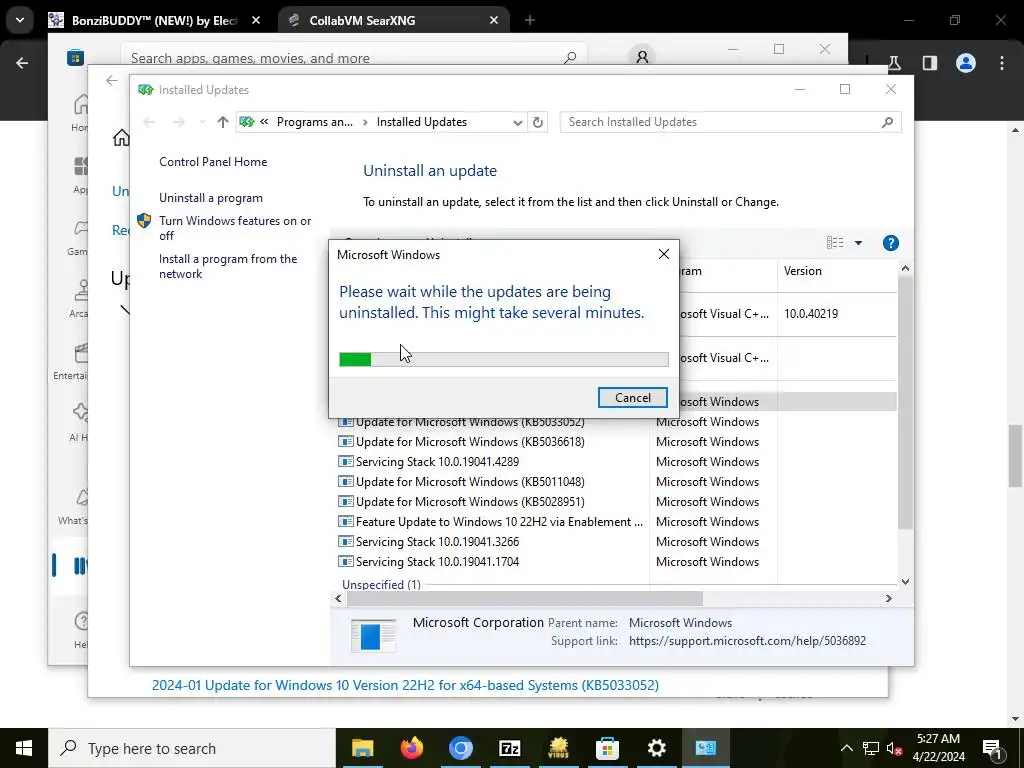Click Microsoft Store search box
The image size is (1024, 768).
[x=353, y=57]
